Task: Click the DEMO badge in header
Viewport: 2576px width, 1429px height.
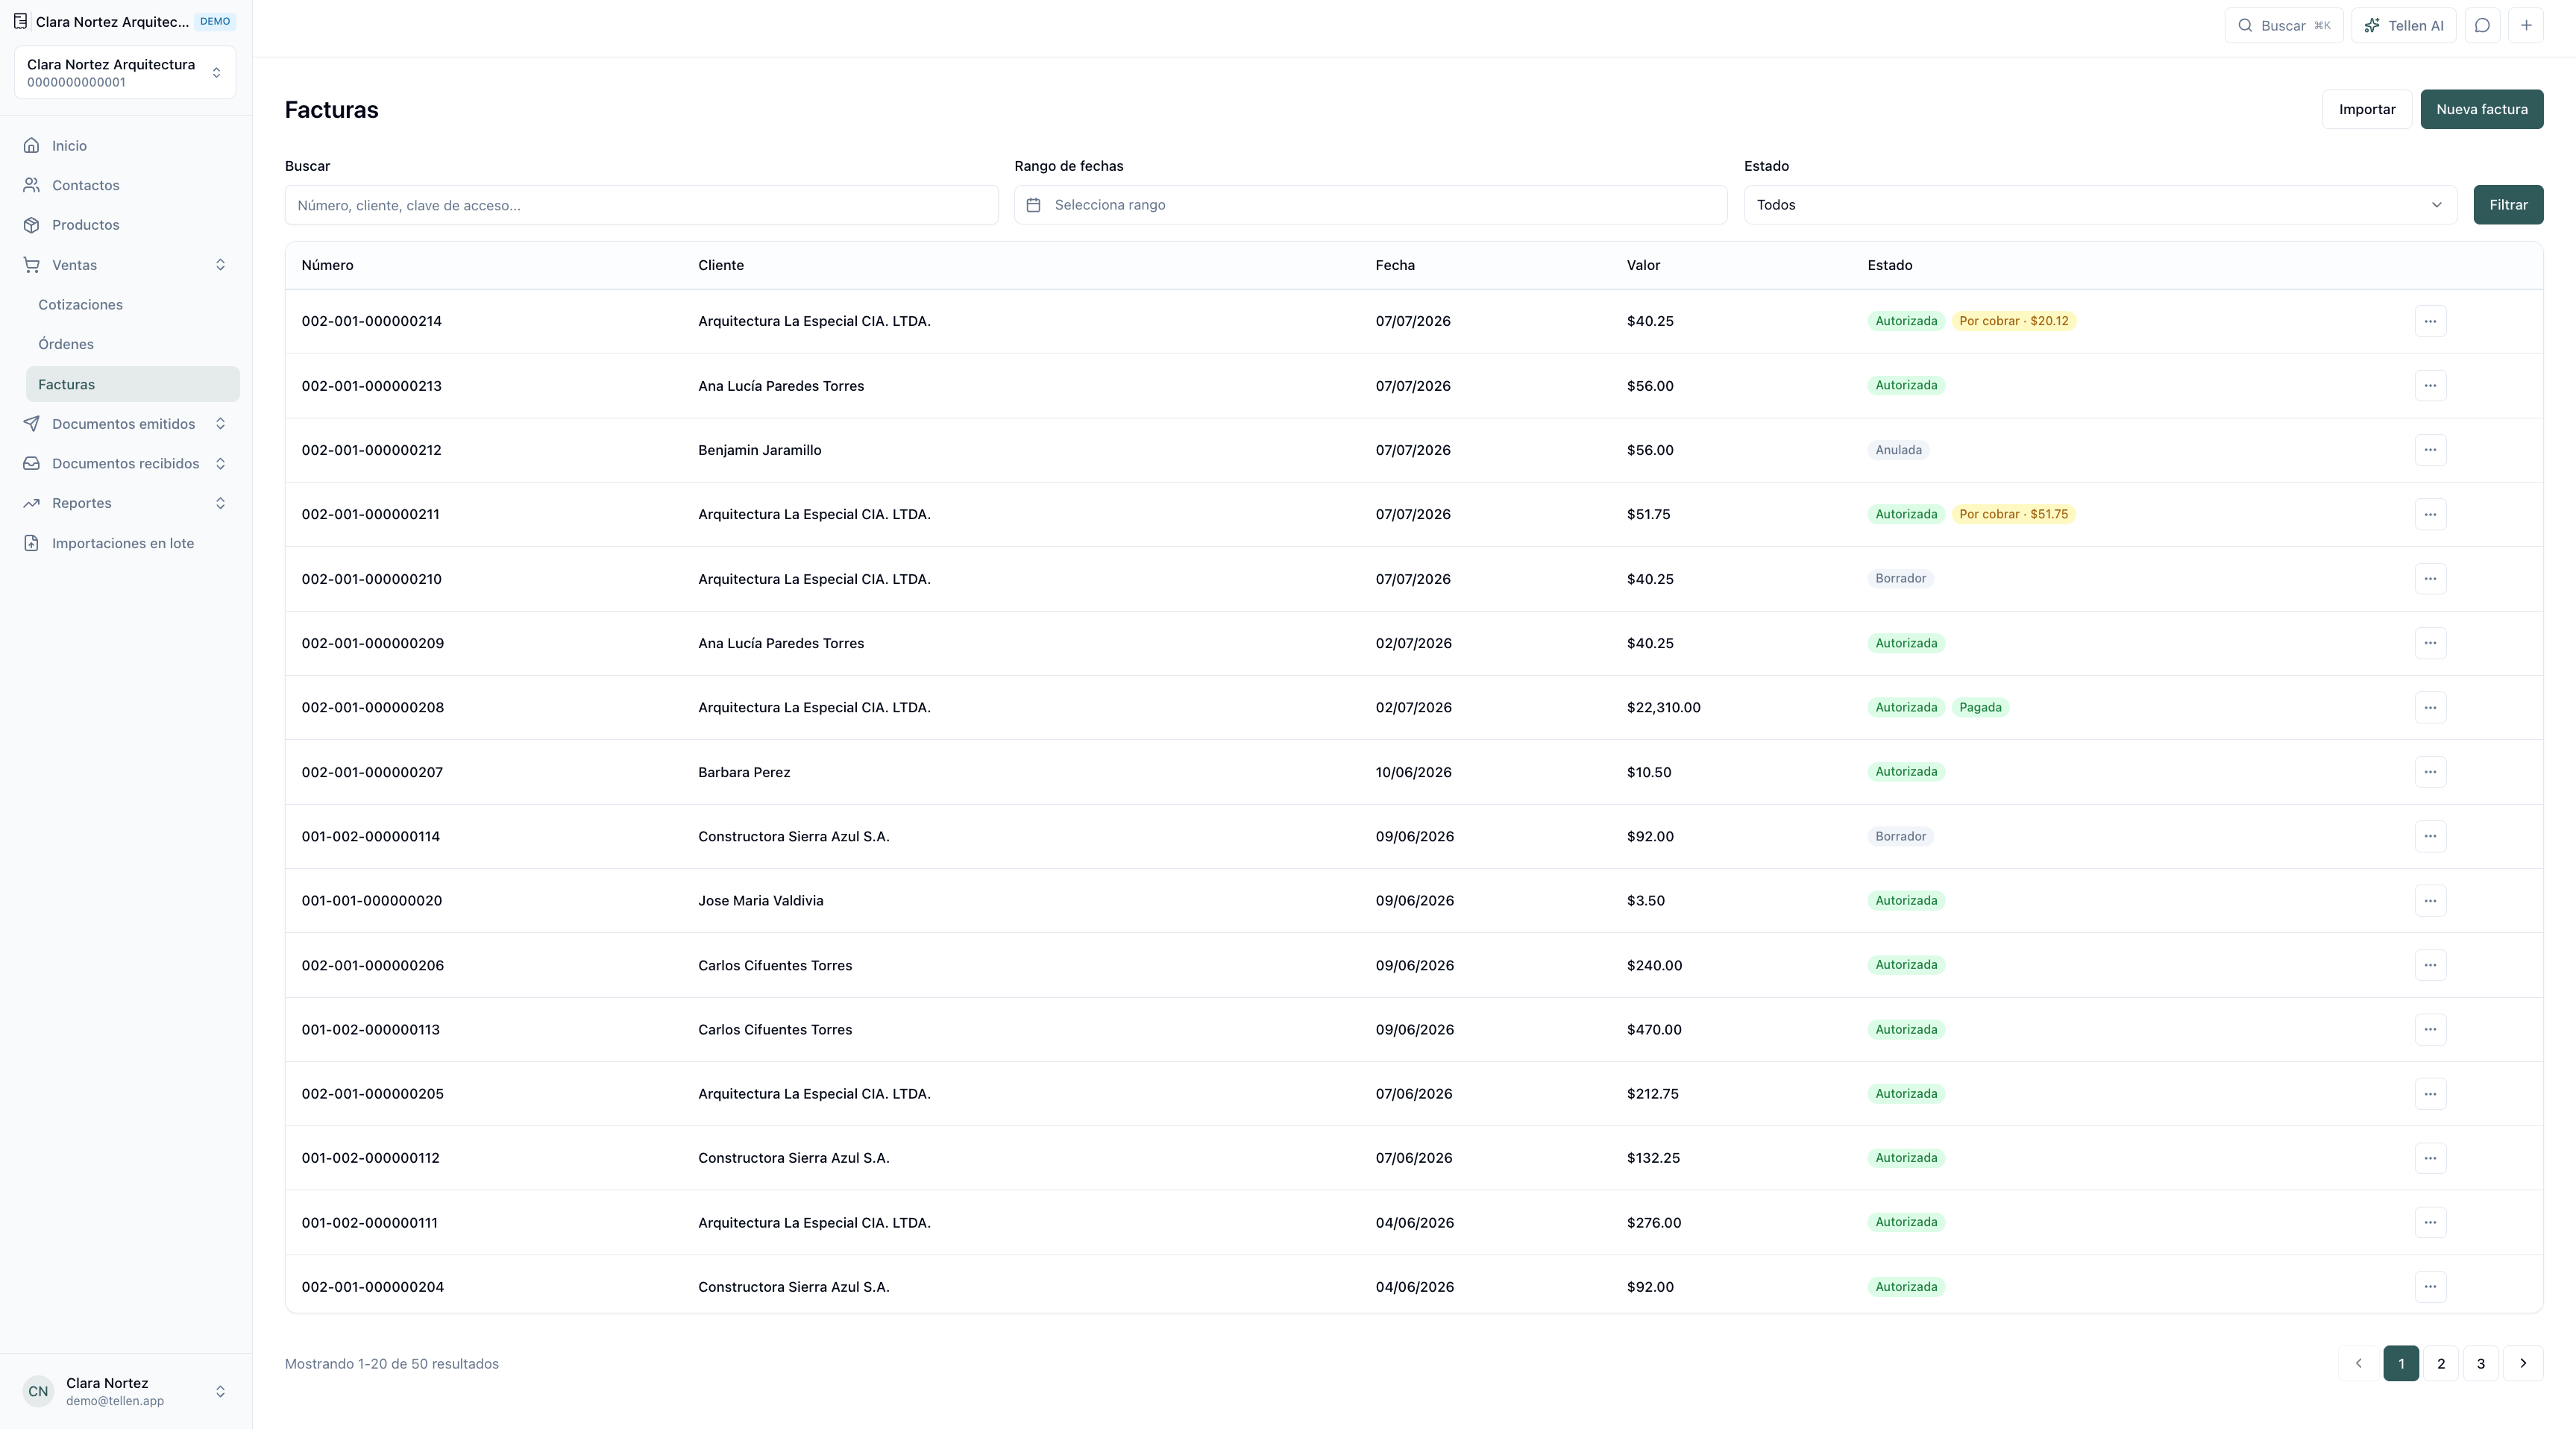Action: pyautogui.click(x=215, y=21)
